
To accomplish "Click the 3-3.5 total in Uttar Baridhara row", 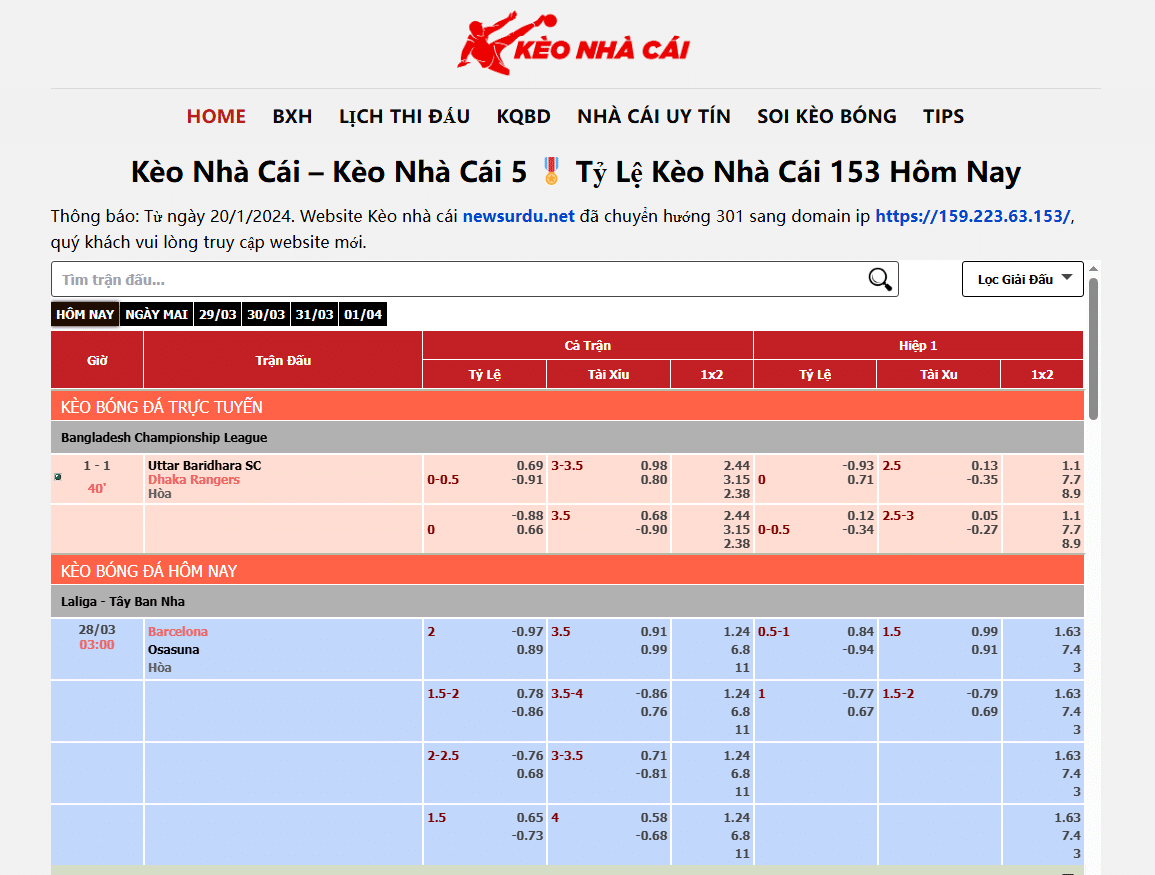I will pyautogui.click(x=567, y=465).
